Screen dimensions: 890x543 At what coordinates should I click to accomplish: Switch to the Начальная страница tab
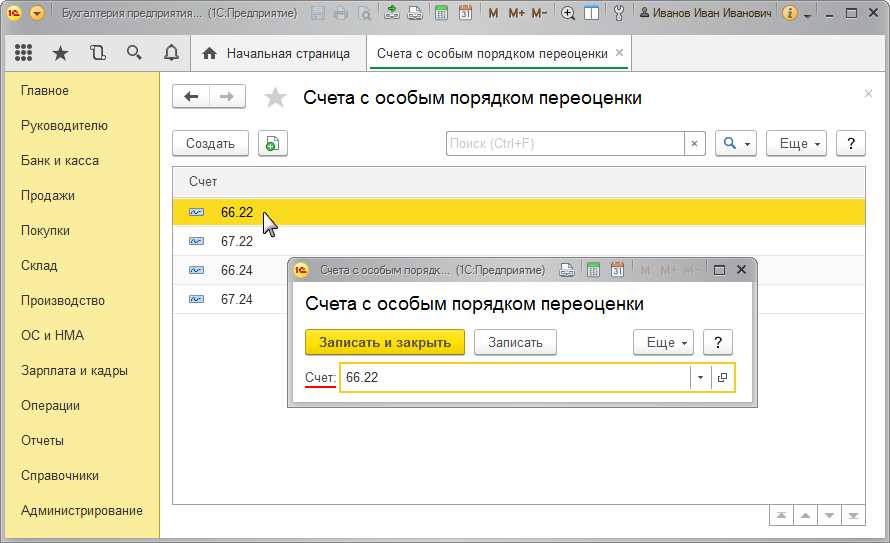(277, 53)
